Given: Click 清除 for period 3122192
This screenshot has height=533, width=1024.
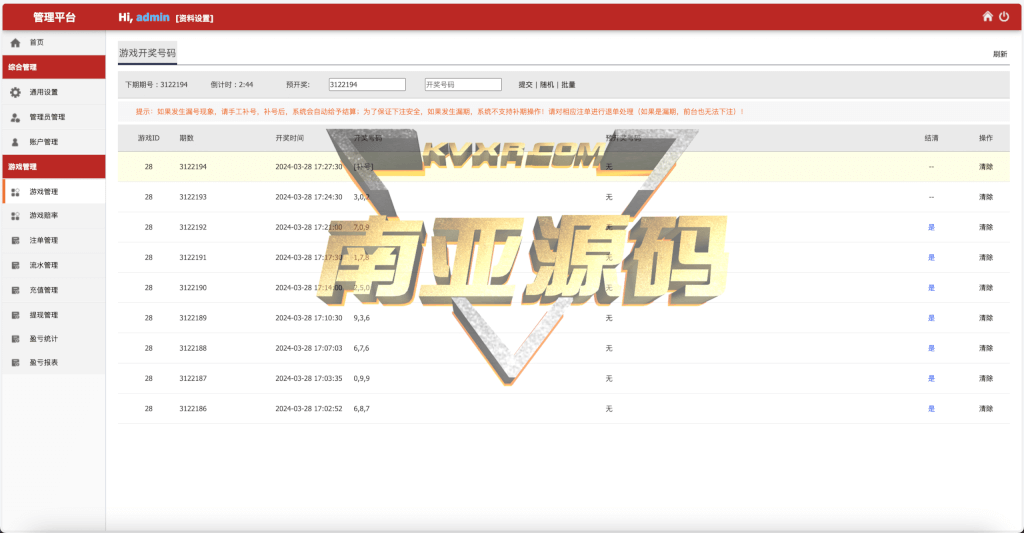Looking at the screenshot, I should [986, 227].
